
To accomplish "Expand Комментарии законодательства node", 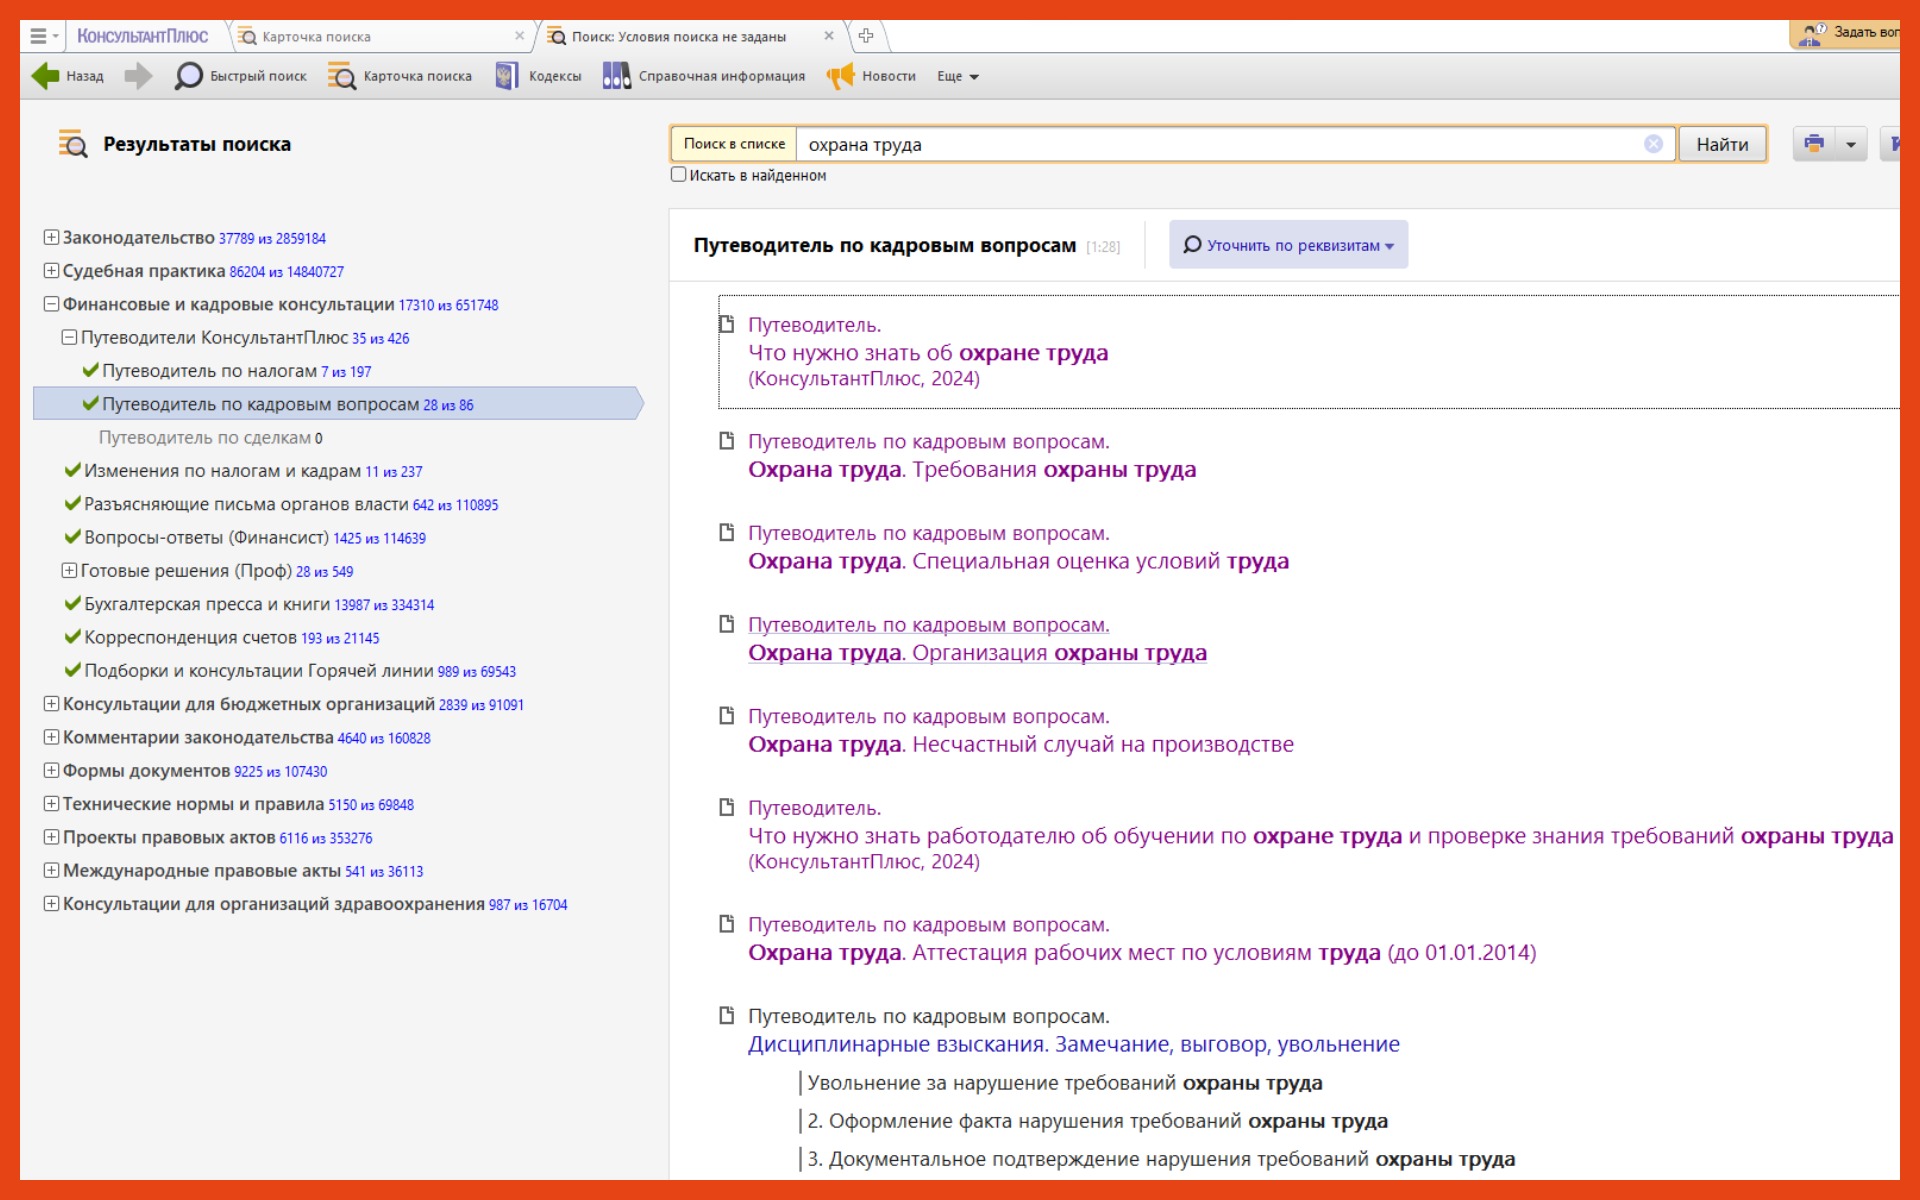I will [51, 738].
